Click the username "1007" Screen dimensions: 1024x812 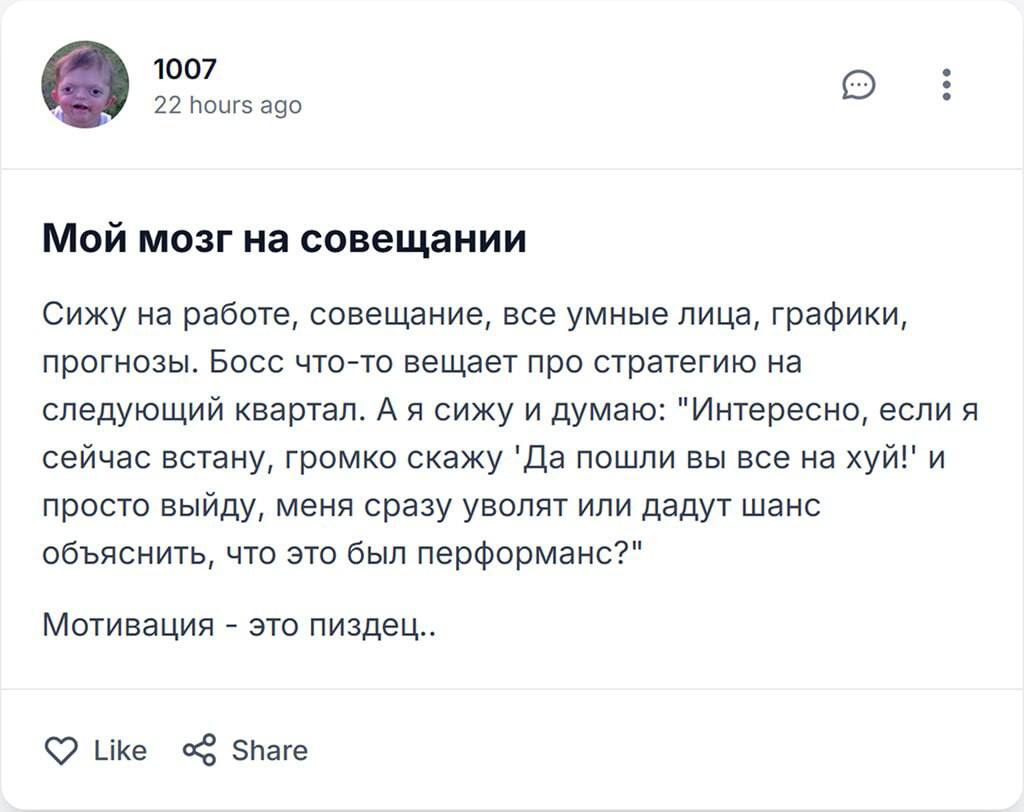coord(184,69)
